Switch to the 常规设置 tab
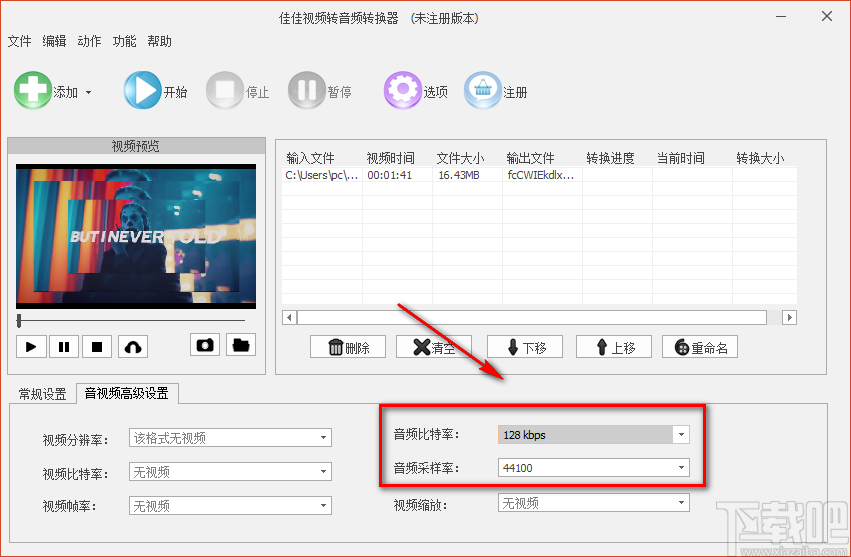 pos(42,394)
